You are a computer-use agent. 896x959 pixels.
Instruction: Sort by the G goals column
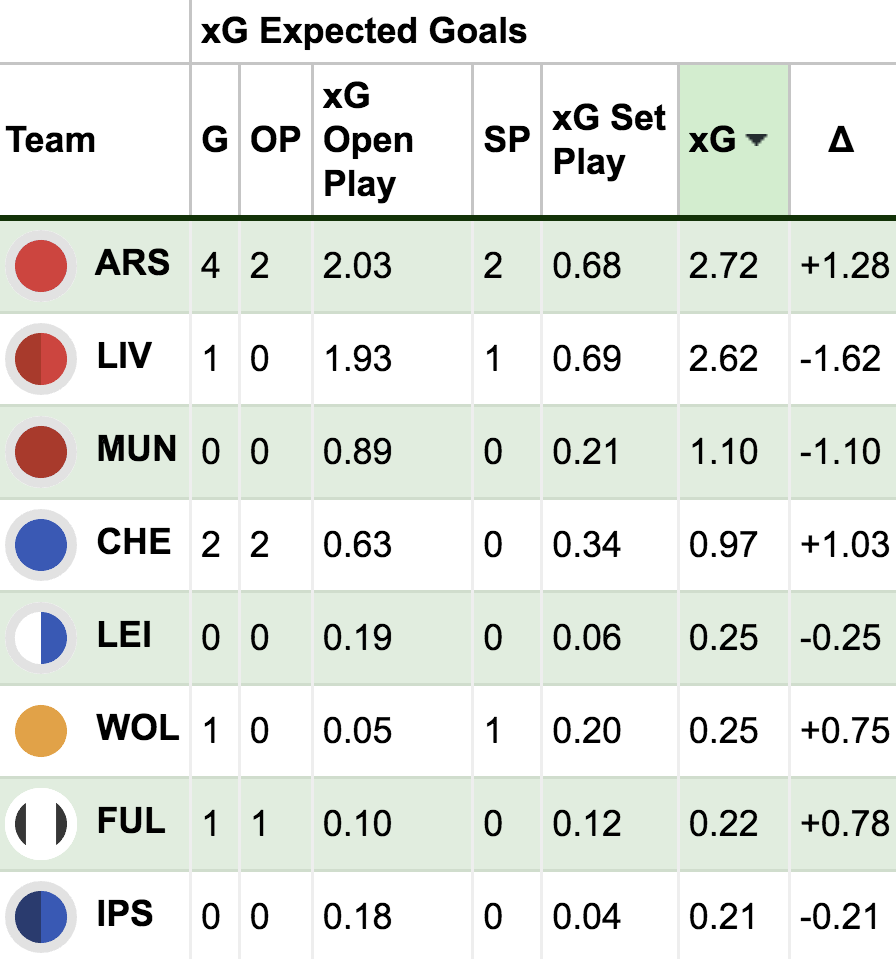(214, 140)
